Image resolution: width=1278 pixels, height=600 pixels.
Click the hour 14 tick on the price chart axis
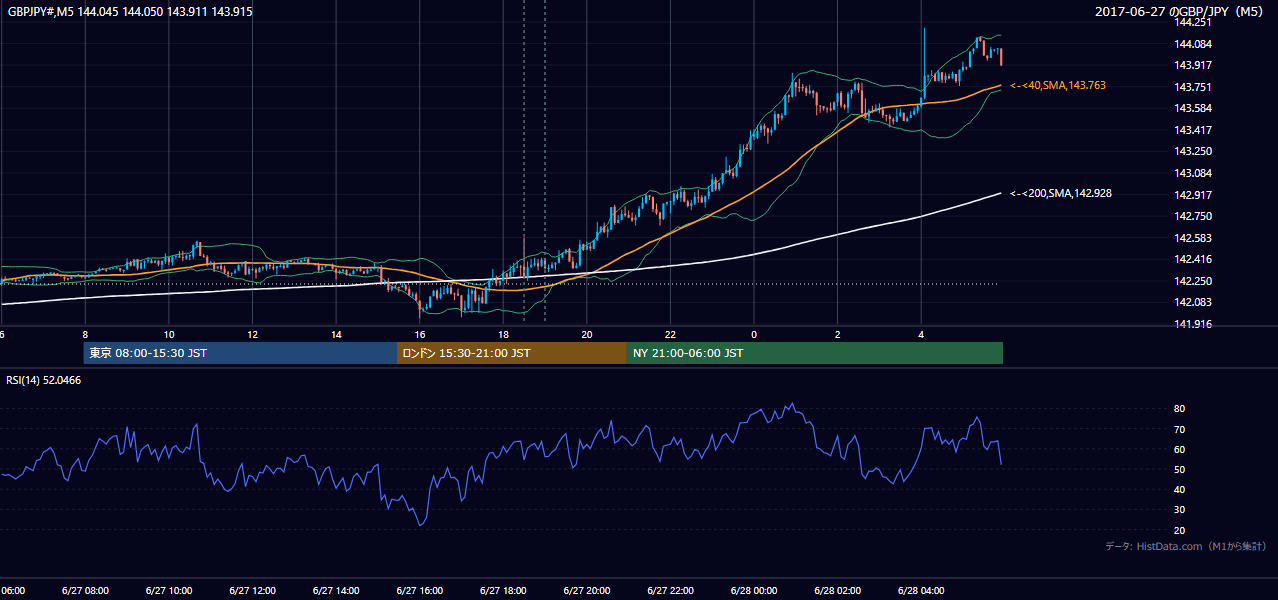[337, 335]
